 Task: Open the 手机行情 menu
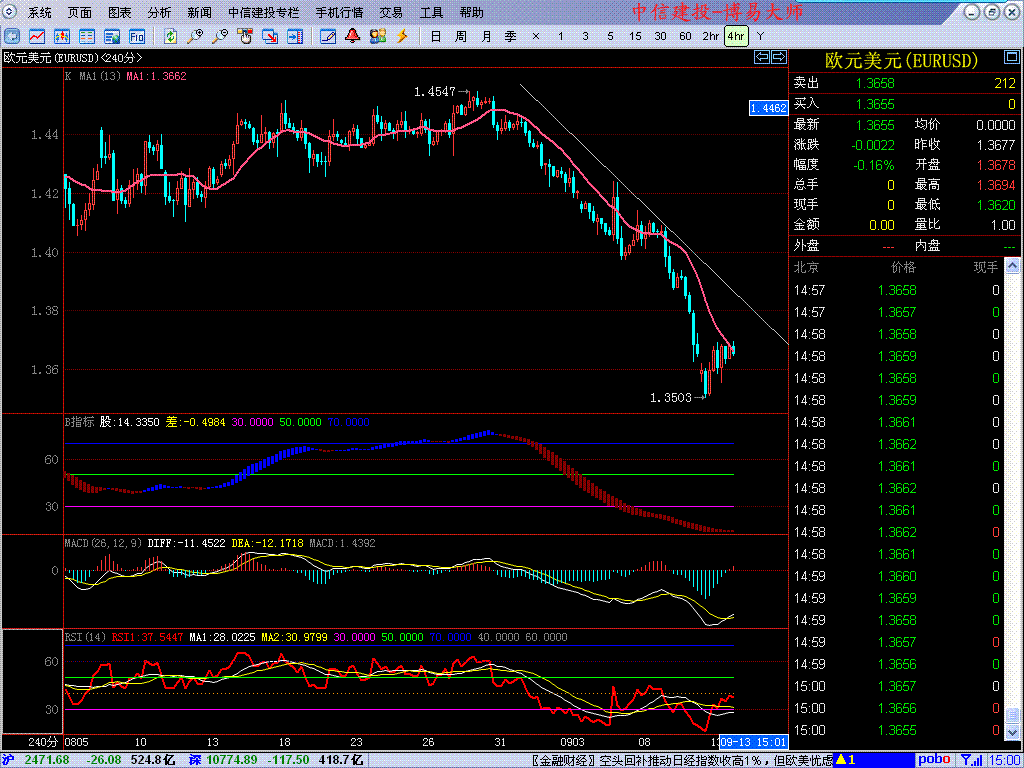[x=340, y=12]
